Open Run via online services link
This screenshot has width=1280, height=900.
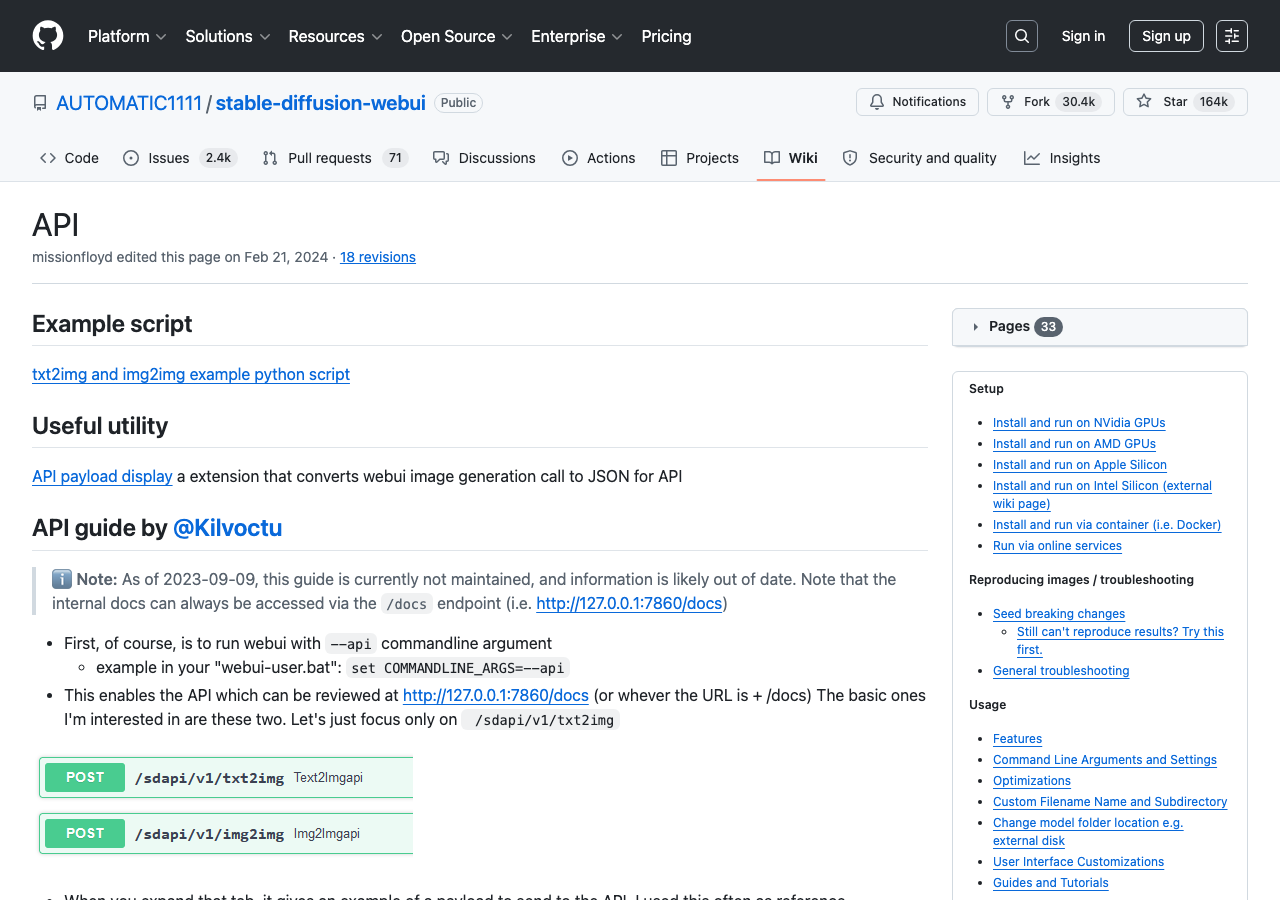pyautogui.click(x=1057, y=546)
